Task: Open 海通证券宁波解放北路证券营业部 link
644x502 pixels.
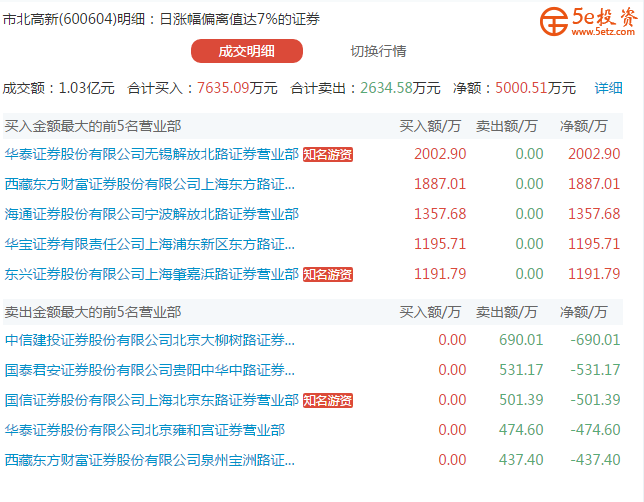Action: [152, 214]
